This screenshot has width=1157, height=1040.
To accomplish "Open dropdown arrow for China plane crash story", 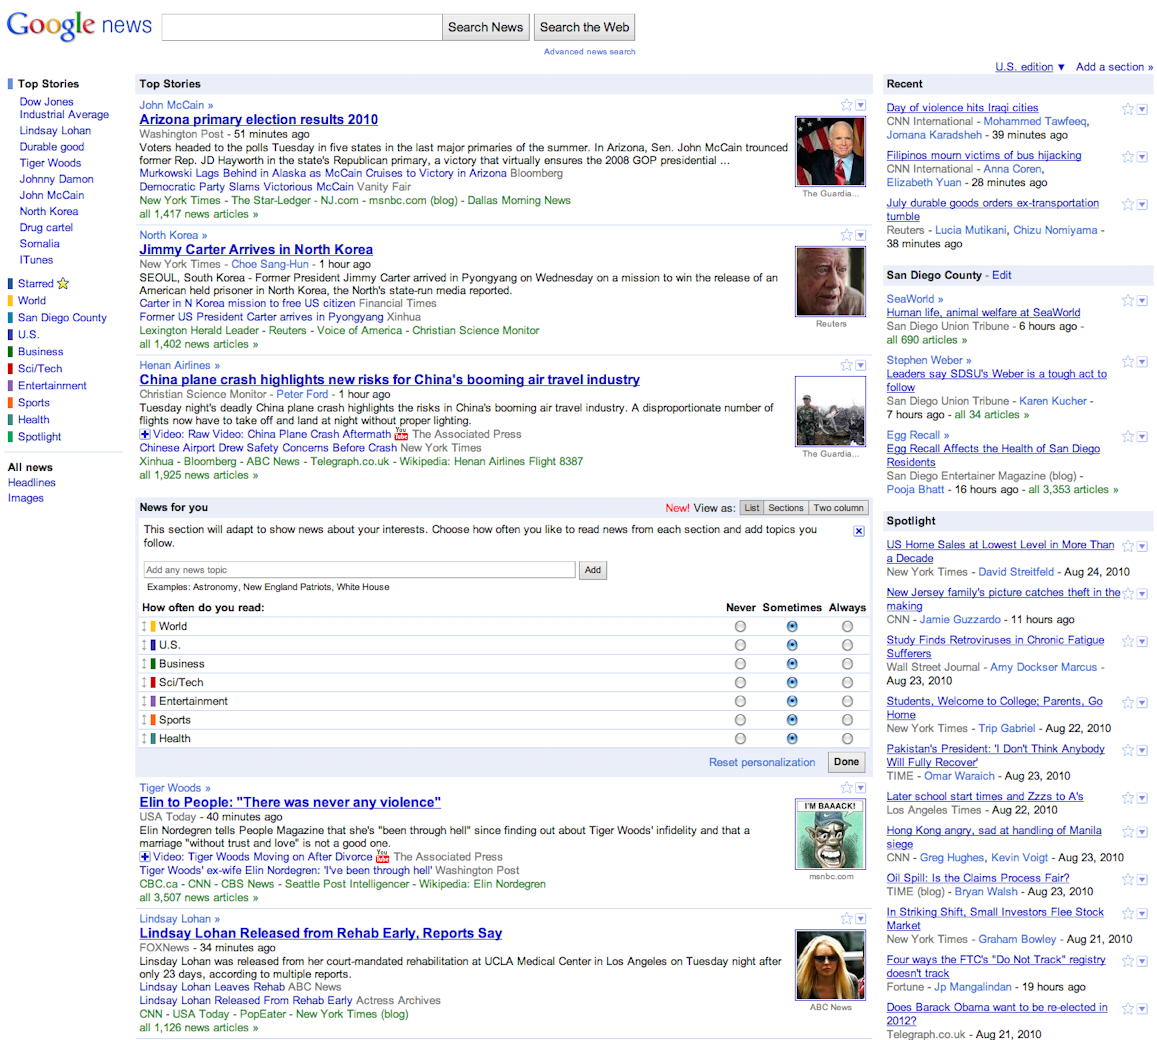I will (860, 366).
